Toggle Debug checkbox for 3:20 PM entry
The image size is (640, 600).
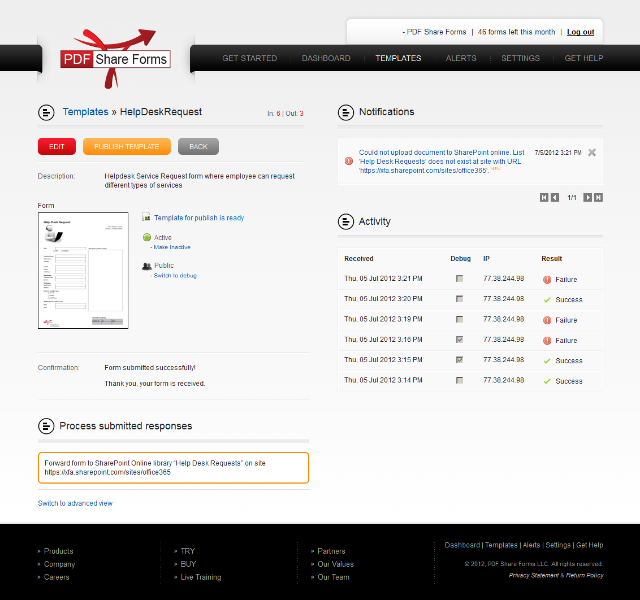(460, 299)
